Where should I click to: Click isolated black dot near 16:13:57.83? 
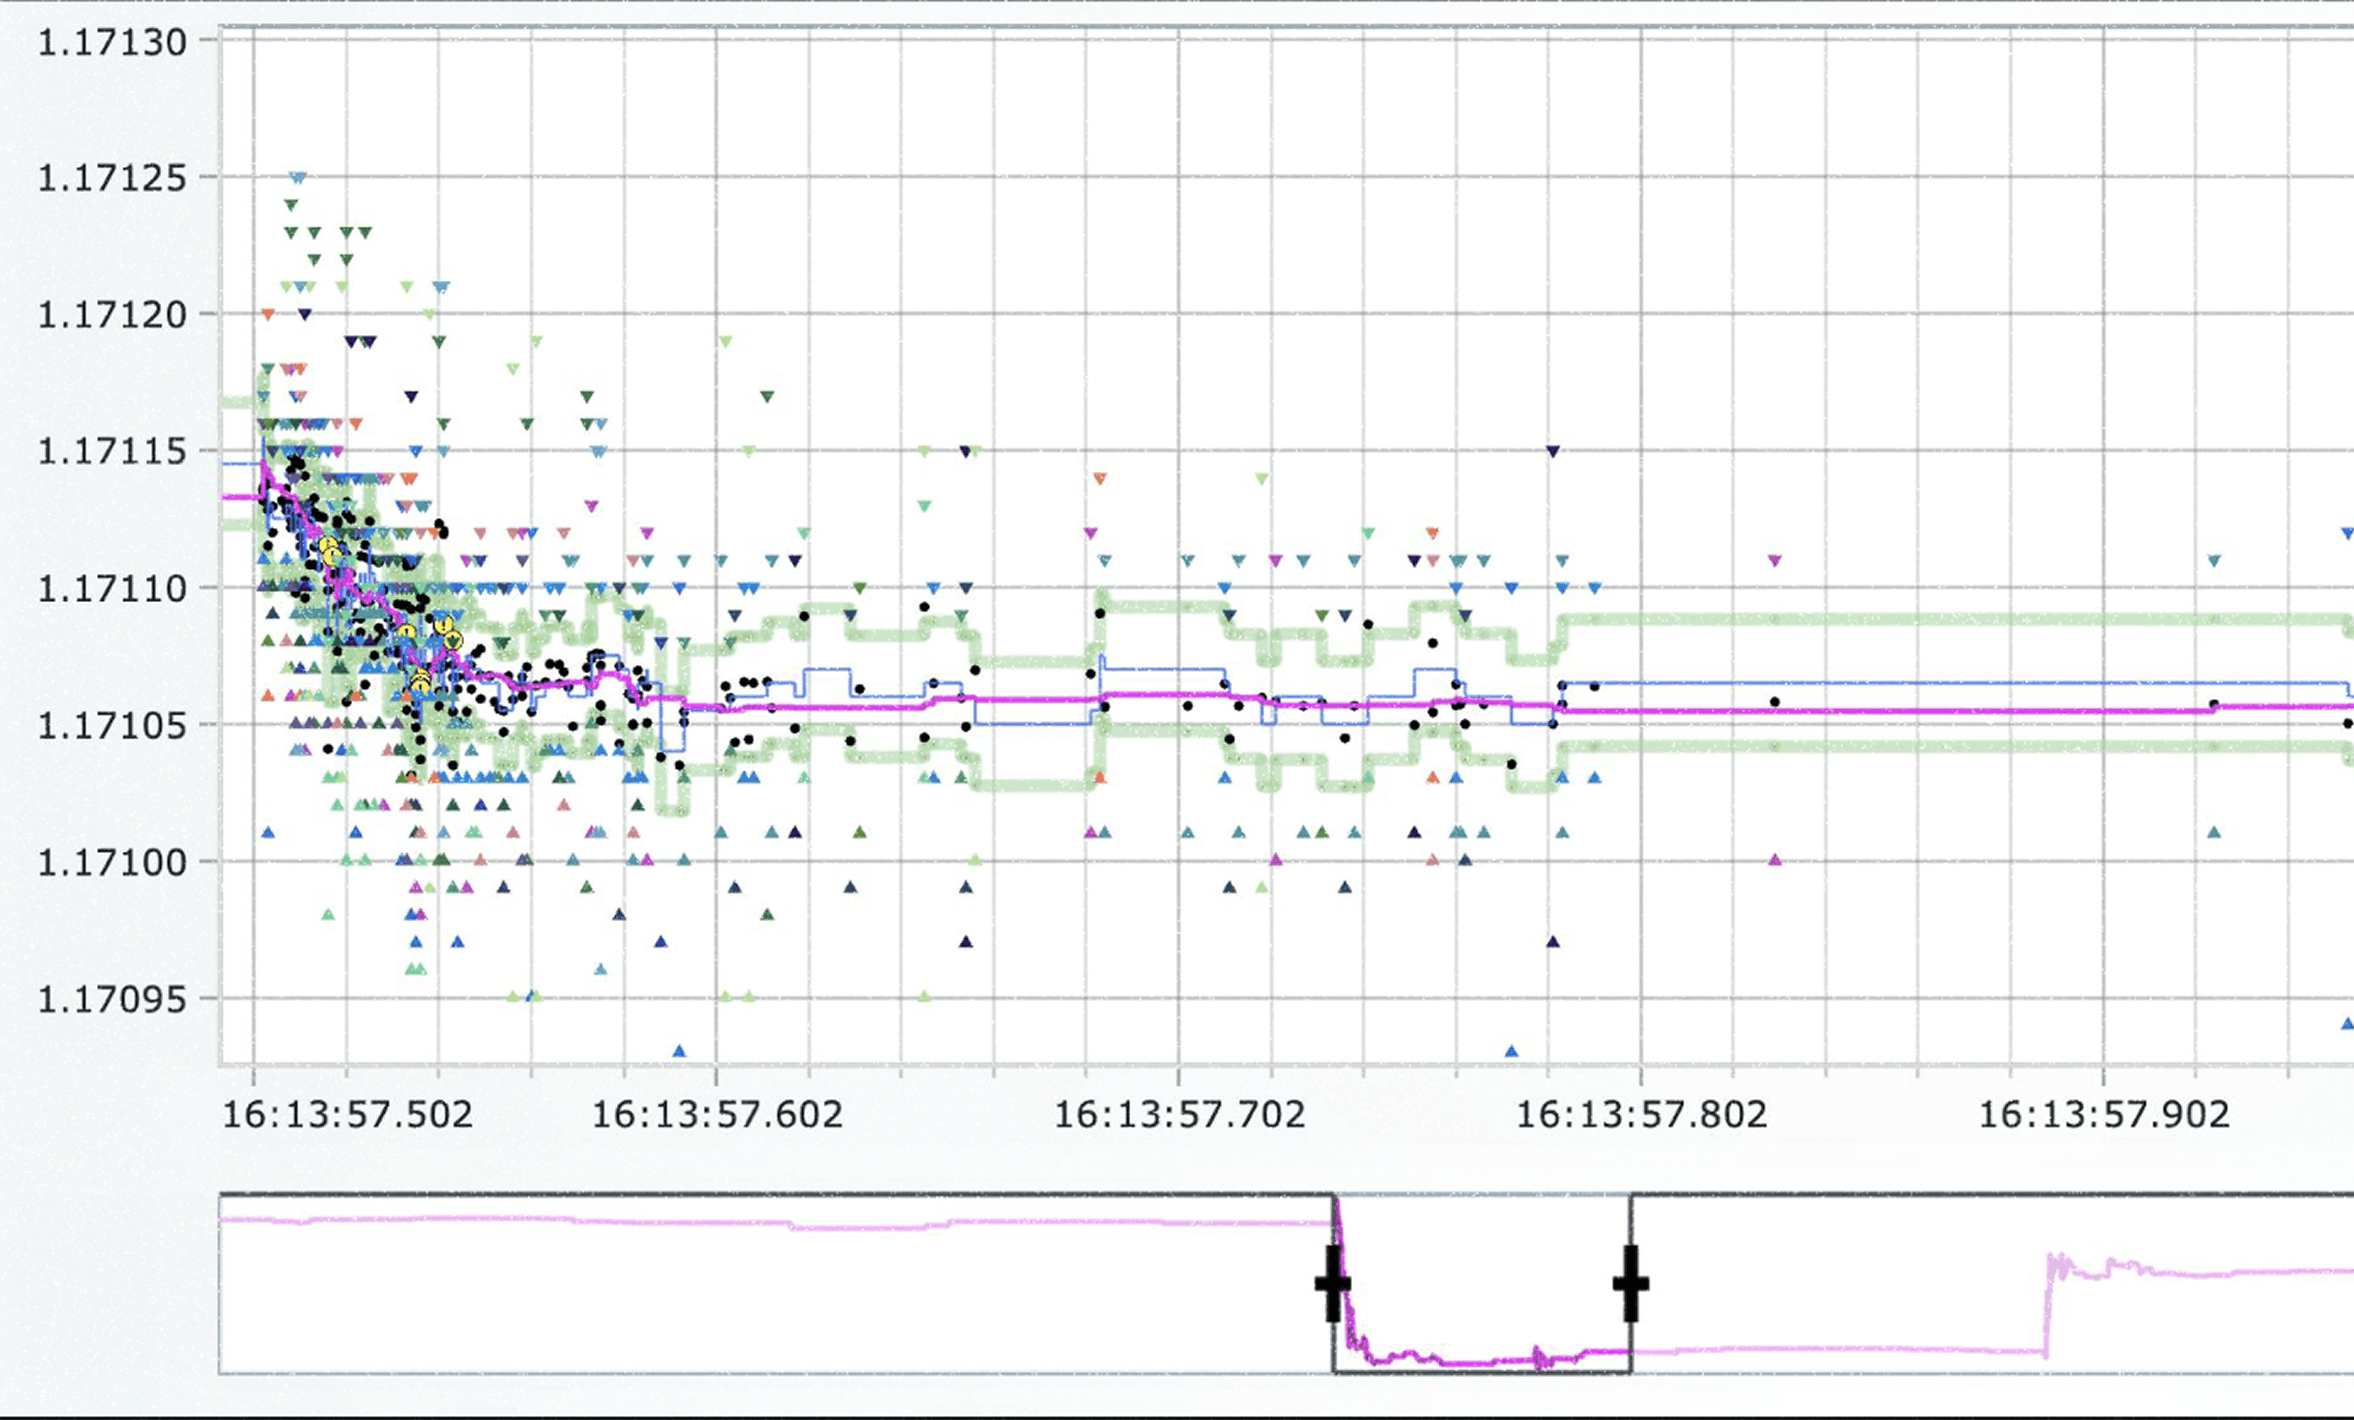tap(1774, 702)
